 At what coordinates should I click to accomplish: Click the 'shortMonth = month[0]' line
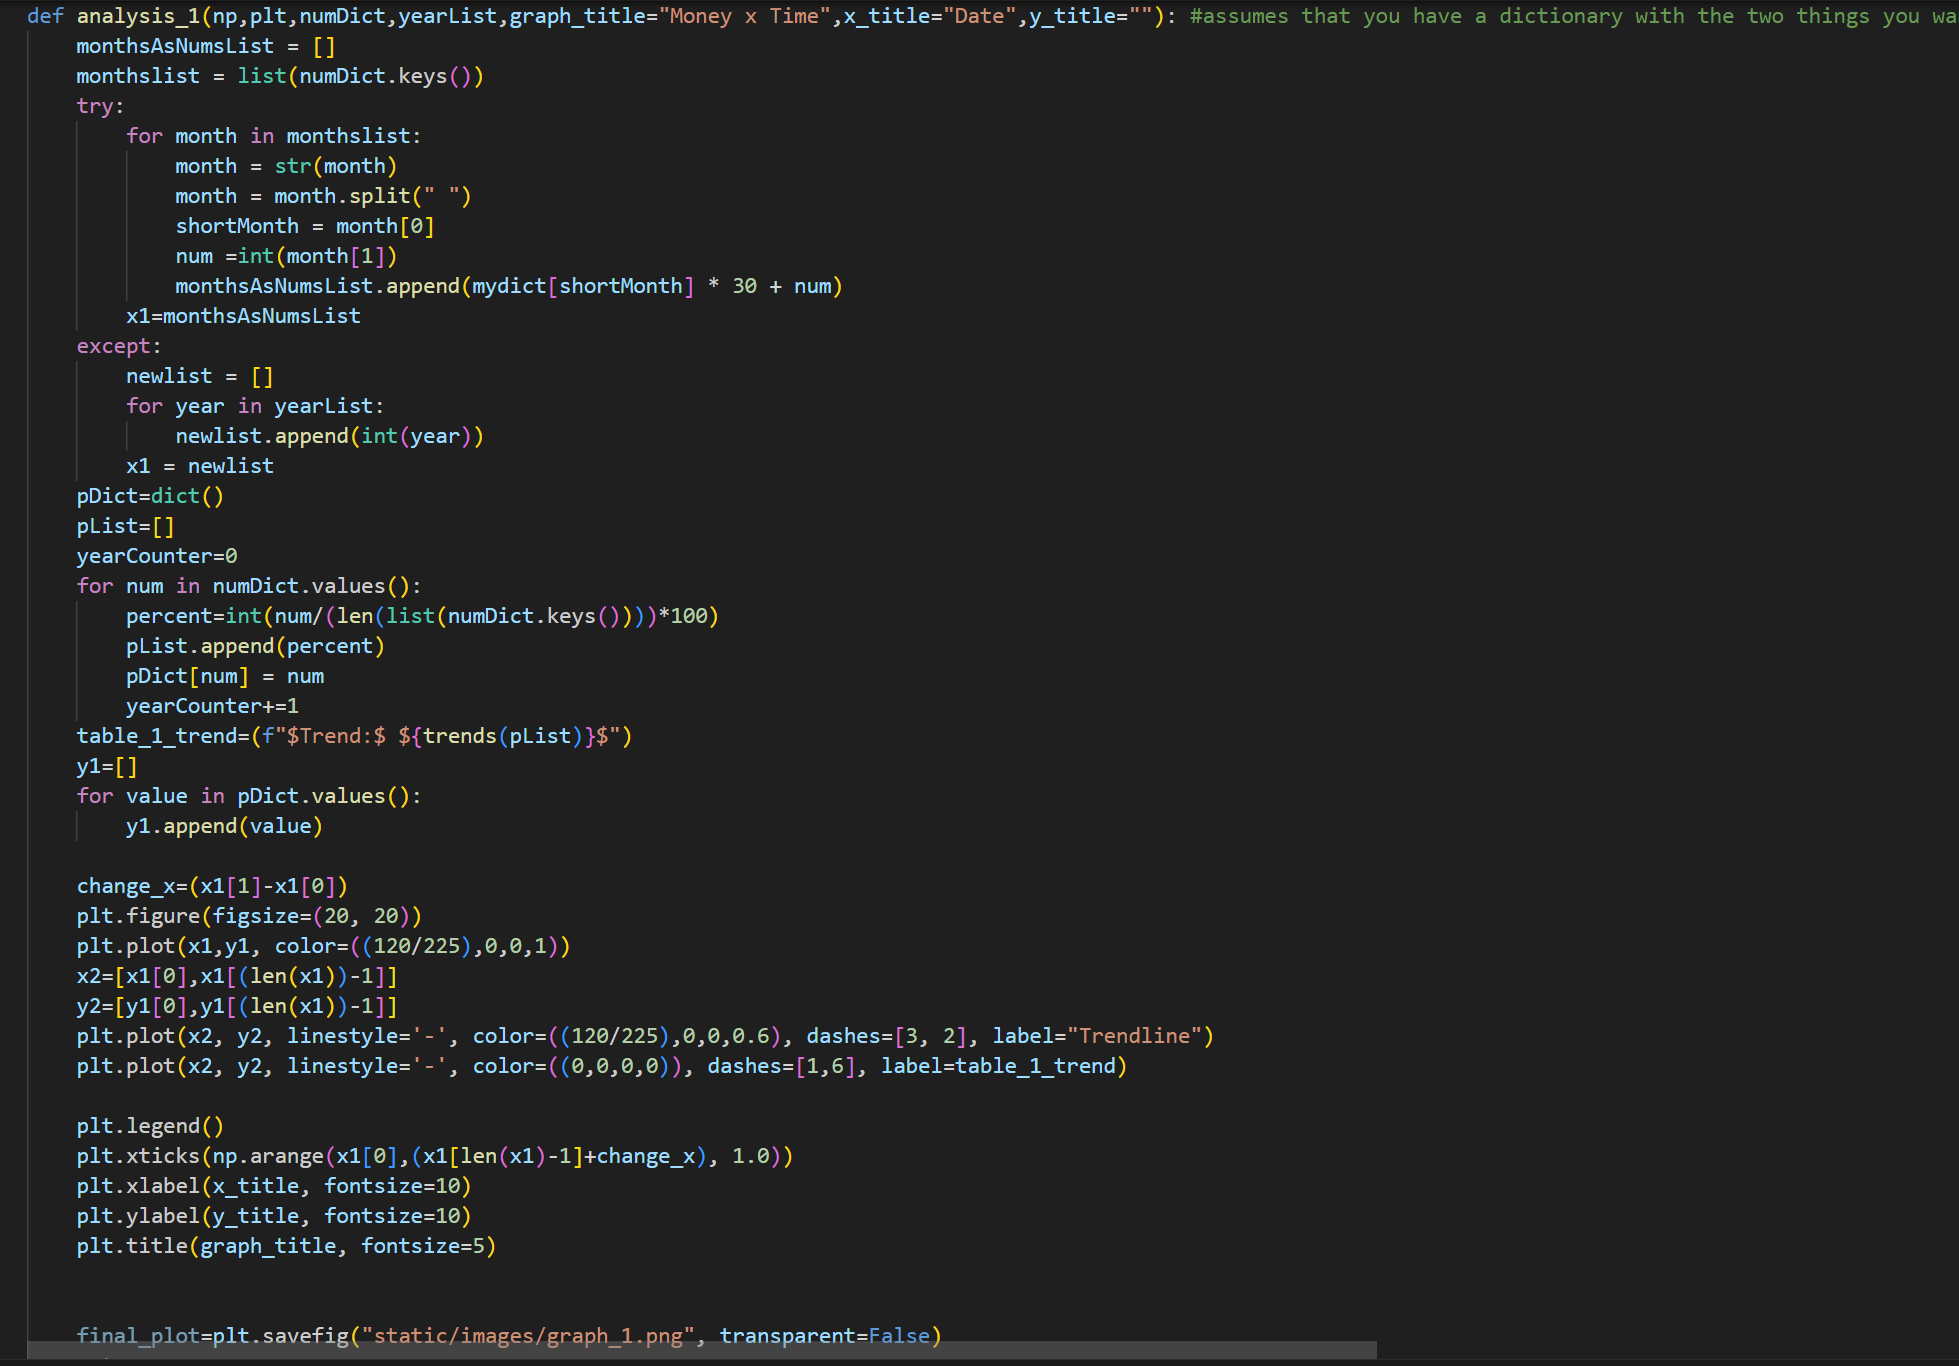[x=304, y=226]
